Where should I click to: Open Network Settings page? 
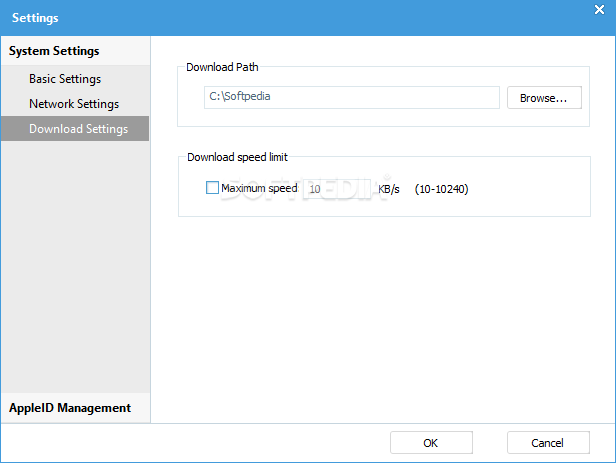click(x=75, y=104)
